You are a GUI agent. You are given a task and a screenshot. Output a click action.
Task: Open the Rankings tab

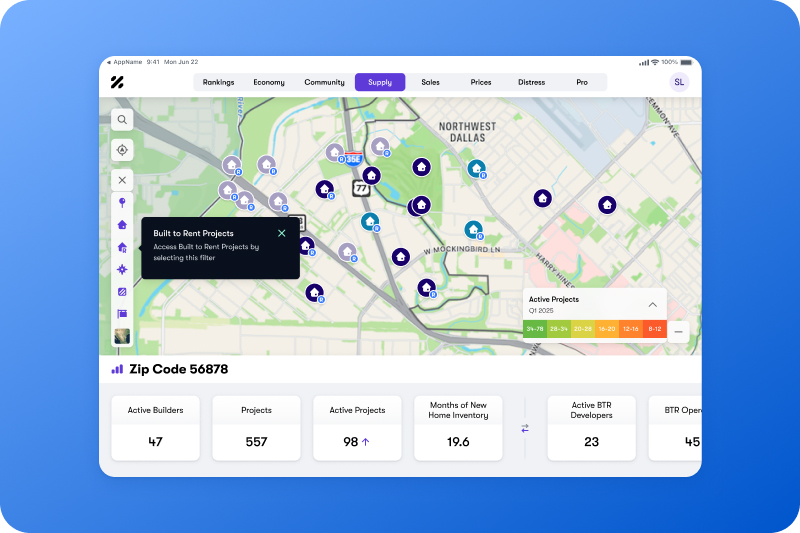pyautogui.click(x=218, y=82)
